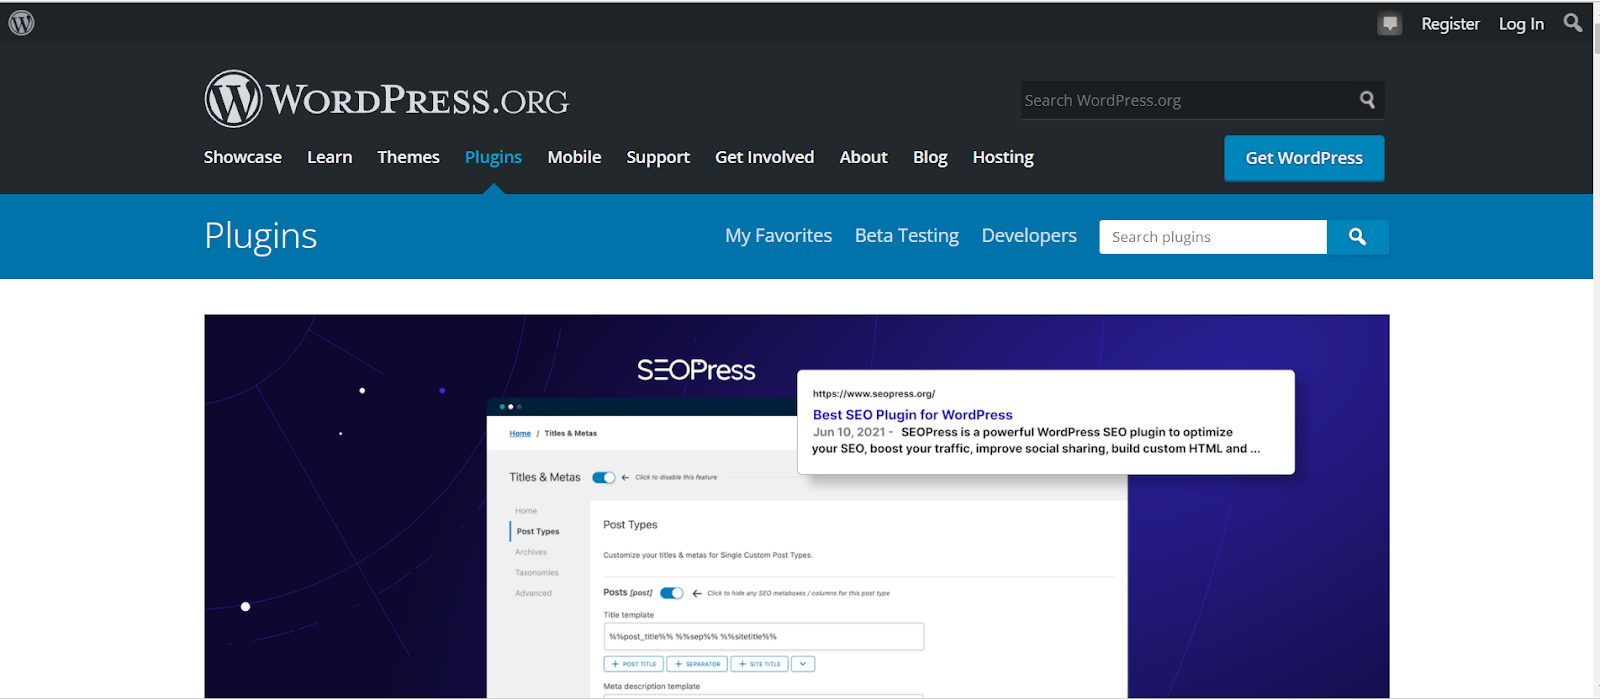Open the Learn menu item
This screenshot has width=1600, height=700.
click(330, 157)
